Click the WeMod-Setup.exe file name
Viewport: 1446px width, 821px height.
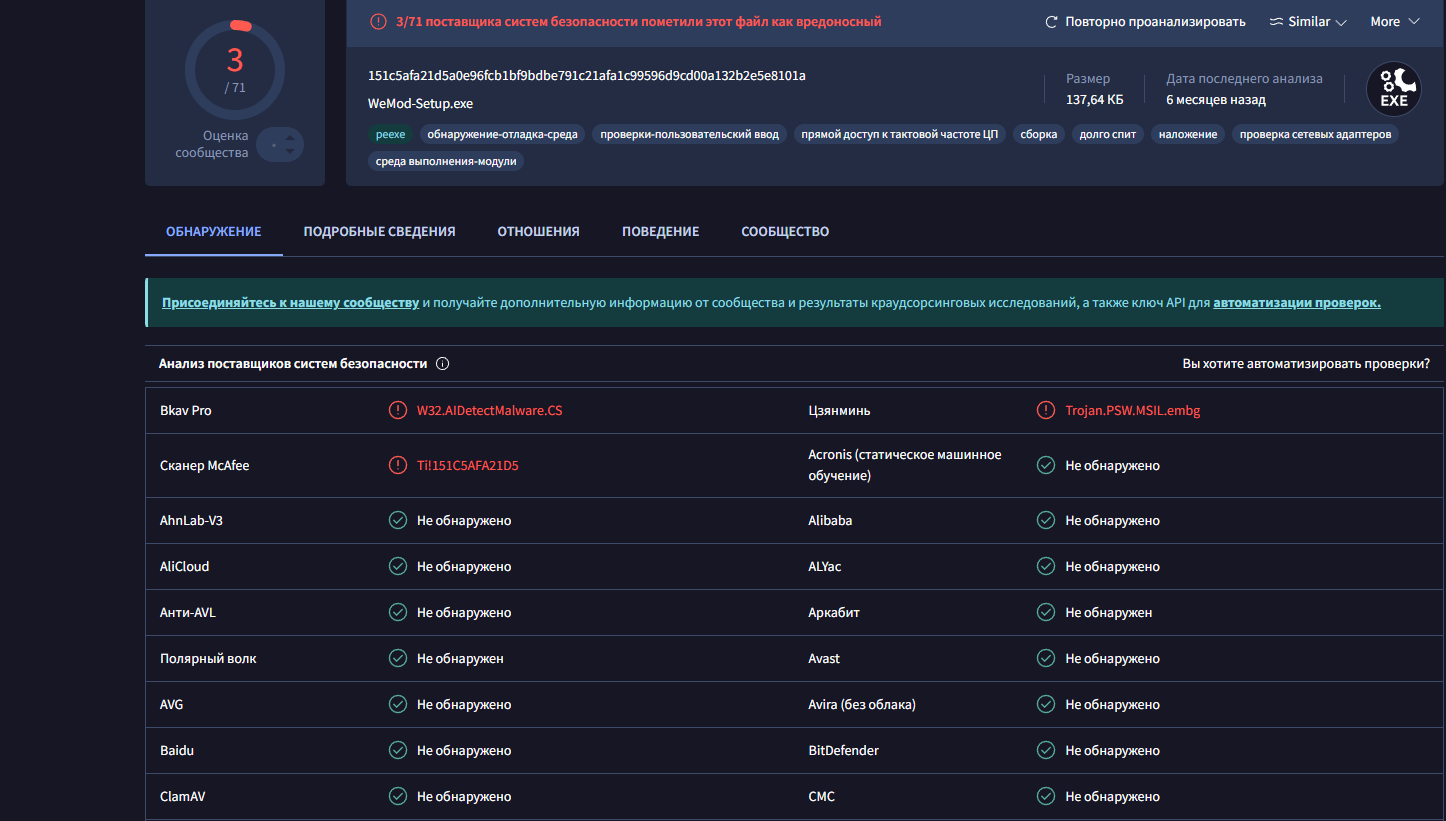421,103
